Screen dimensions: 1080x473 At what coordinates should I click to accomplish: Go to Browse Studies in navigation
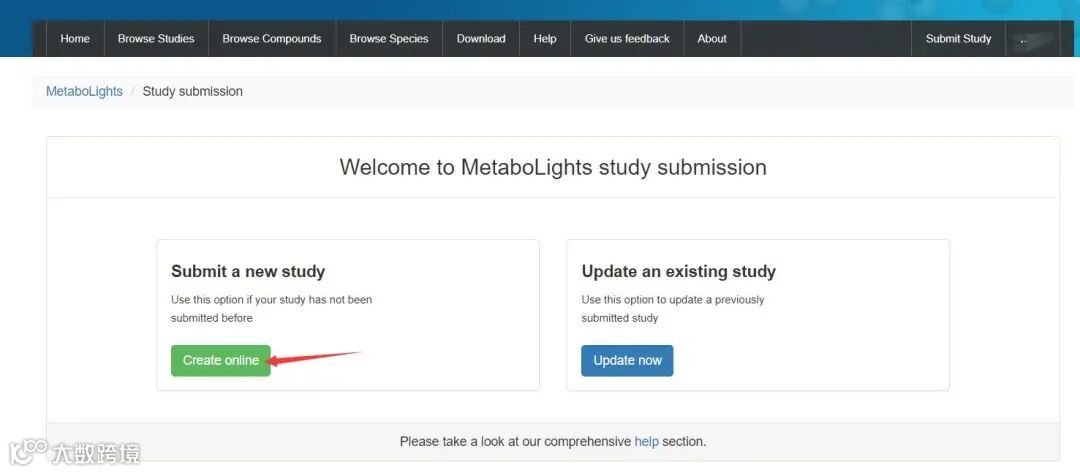[156, 39]
